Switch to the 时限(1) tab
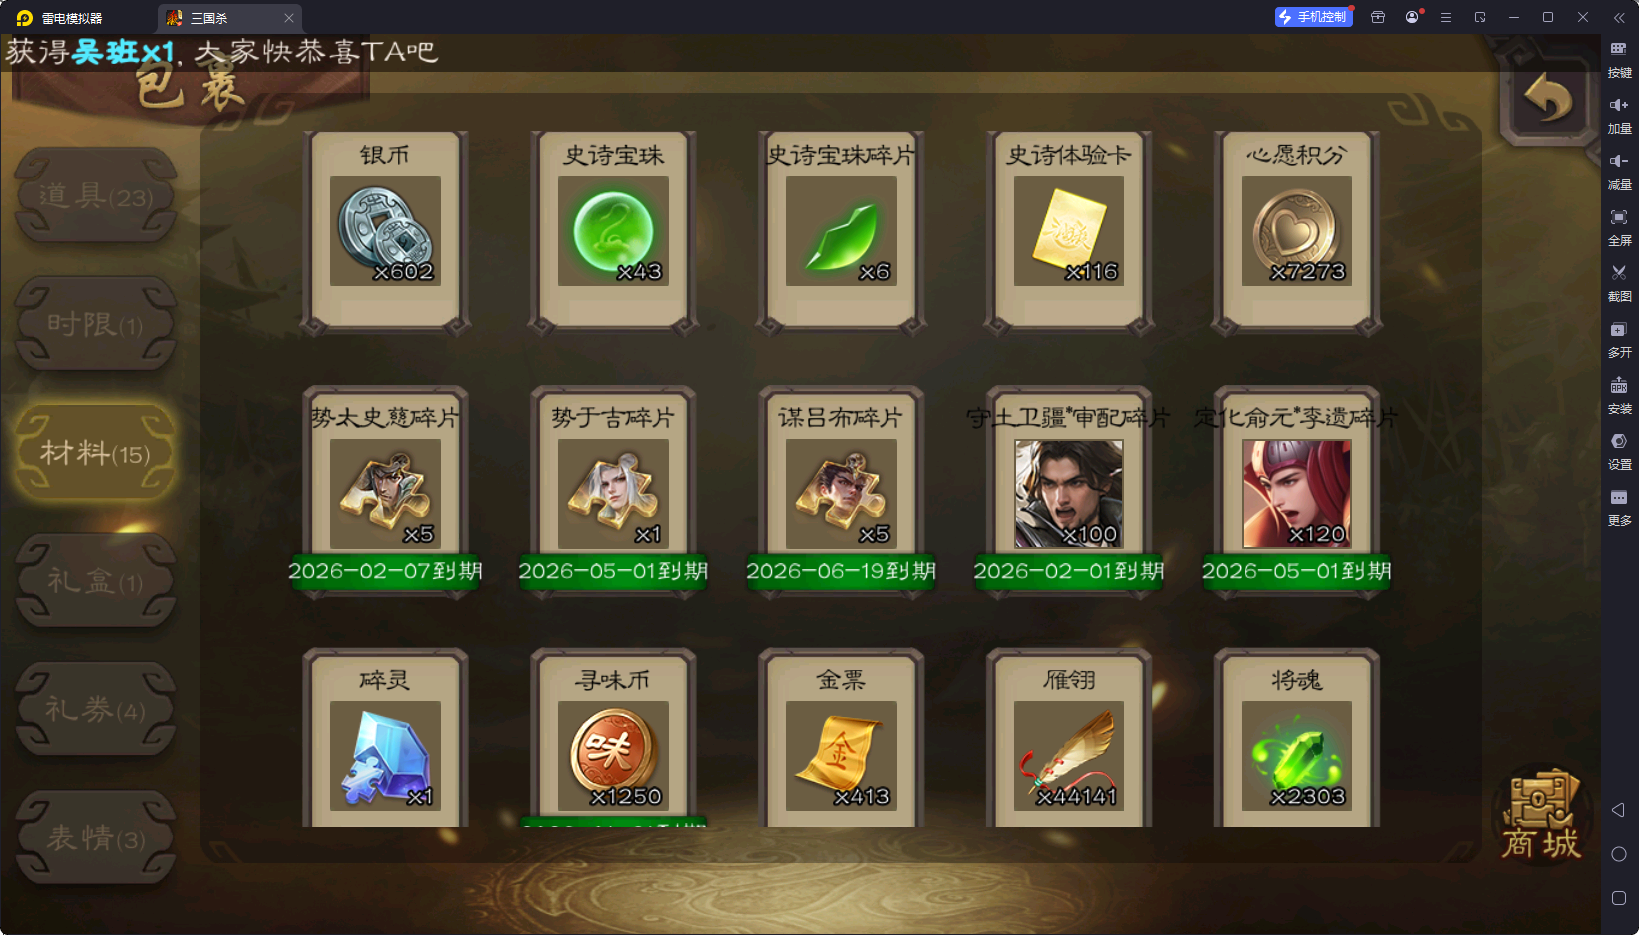Viewport: 1639px width, 935px height. [x=96, y=324]
